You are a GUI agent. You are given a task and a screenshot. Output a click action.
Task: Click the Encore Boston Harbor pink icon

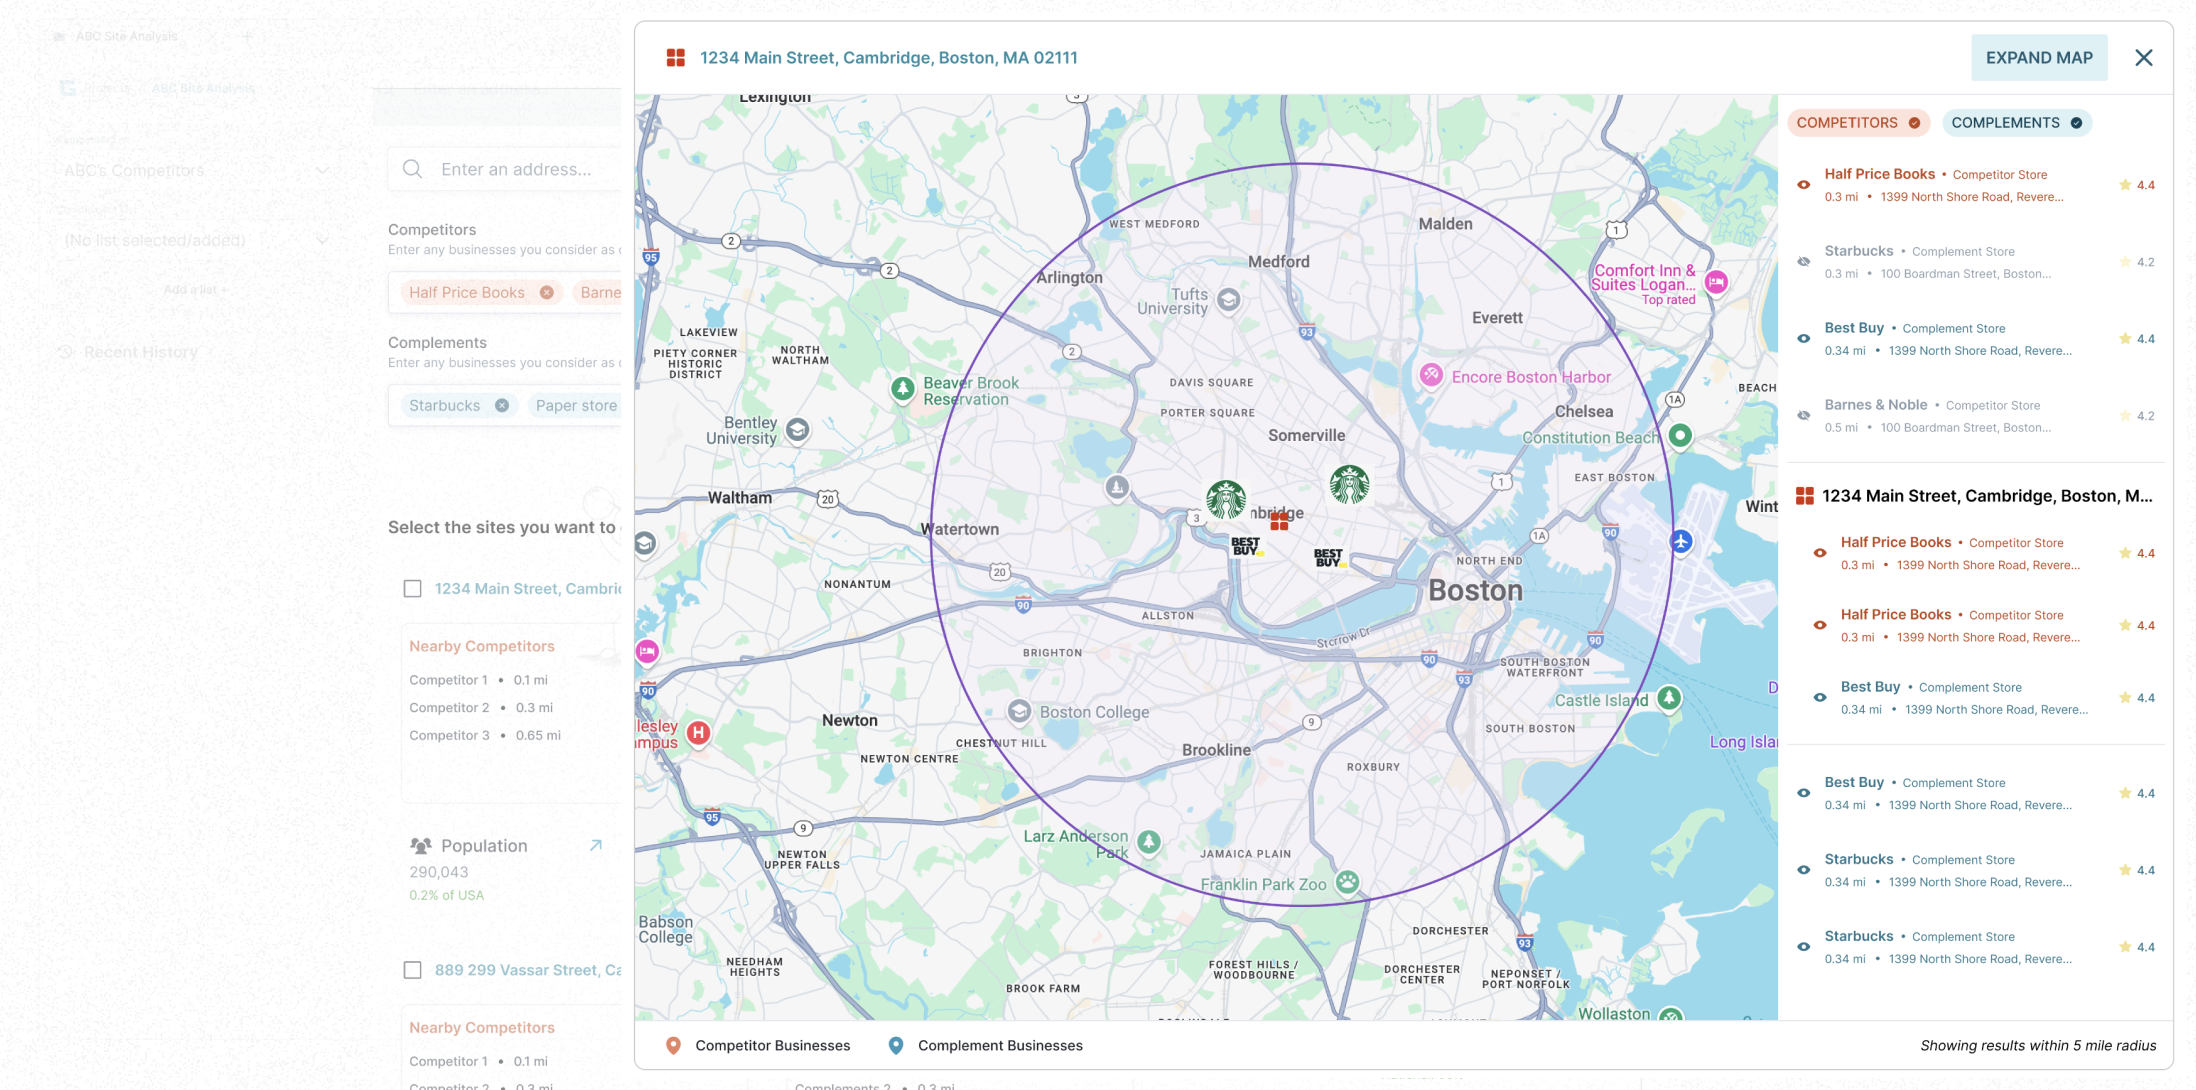coord(1431,375)
